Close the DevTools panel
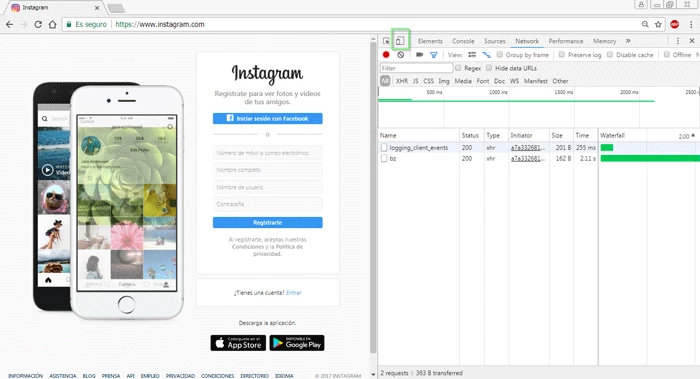 pyautogui.click(x=692, y=41)
